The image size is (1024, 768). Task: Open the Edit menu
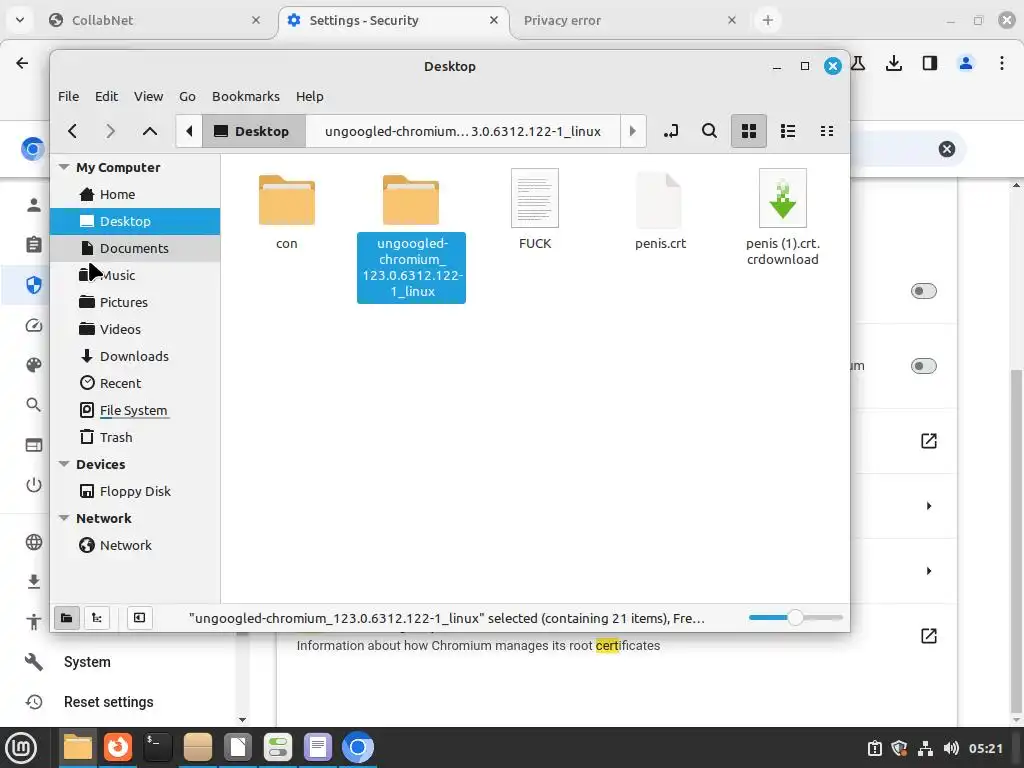click(106, 97)
